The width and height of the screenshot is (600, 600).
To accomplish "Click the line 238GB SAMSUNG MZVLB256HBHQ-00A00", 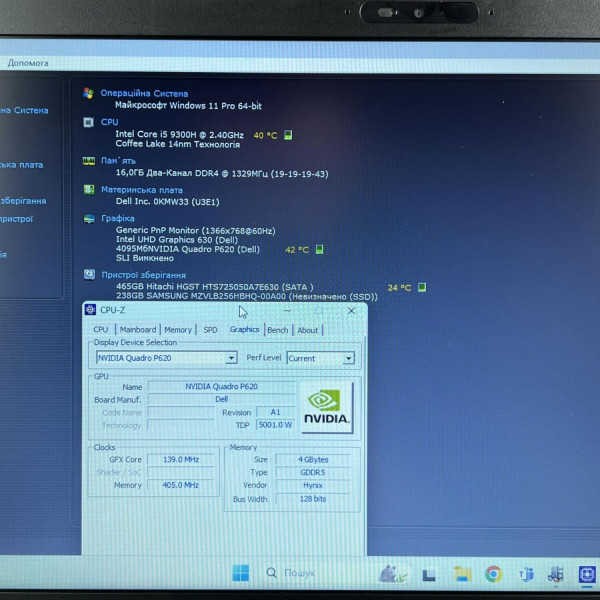I will 247,296.
